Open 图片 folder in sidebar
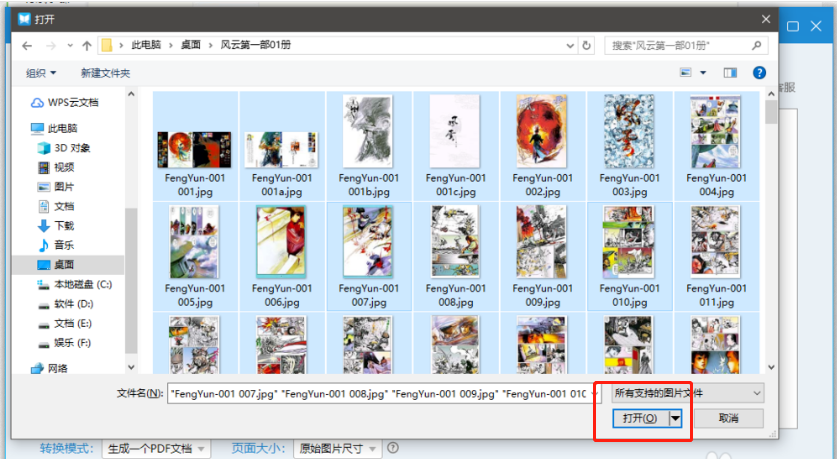 click(x=57, y=187)
